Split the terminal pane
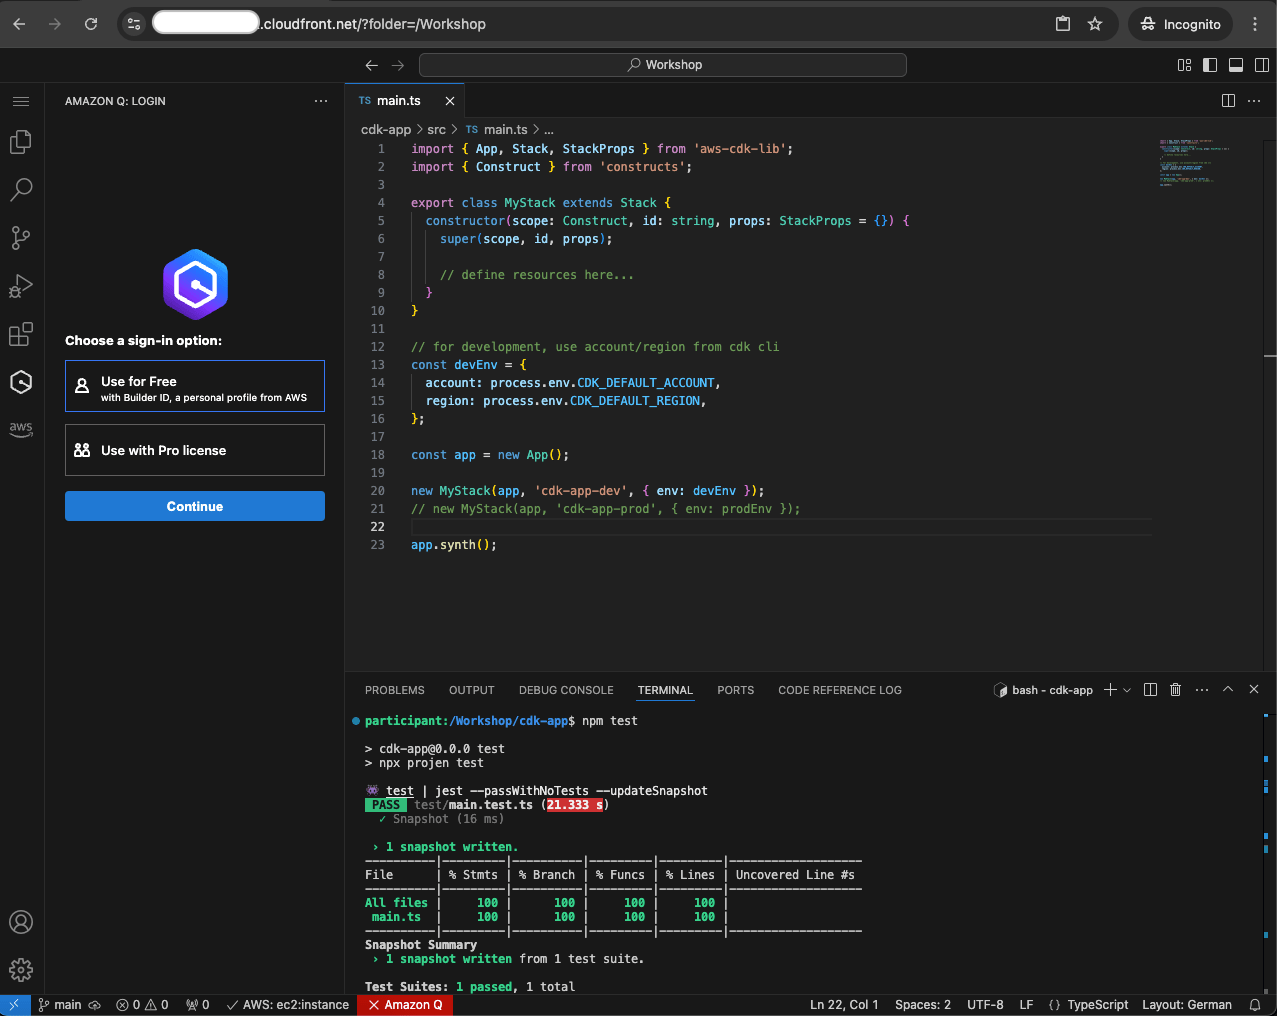Viewport: 1277px width, 1016px height. (x=1150, y=690)
